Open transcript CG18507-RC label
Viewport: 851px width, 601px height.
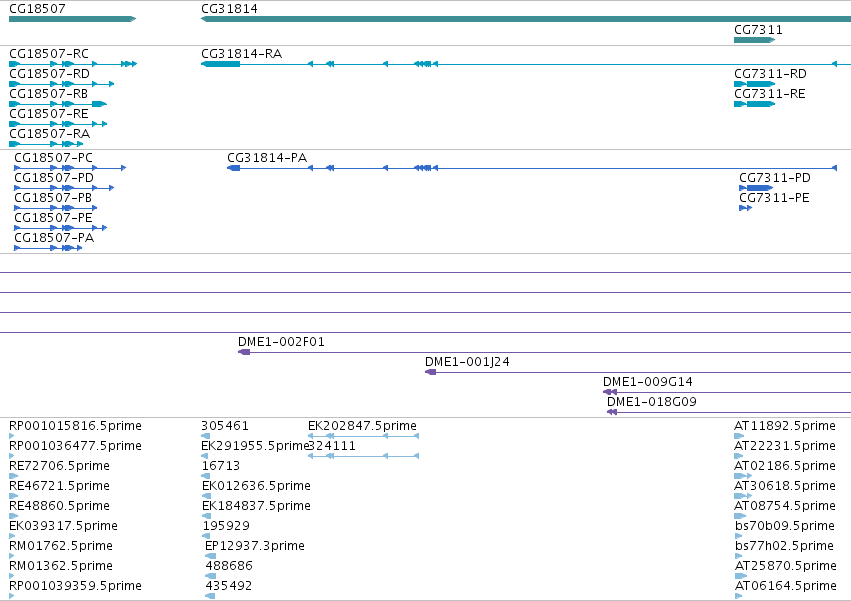pyautogui.click(x=49, y=54)
